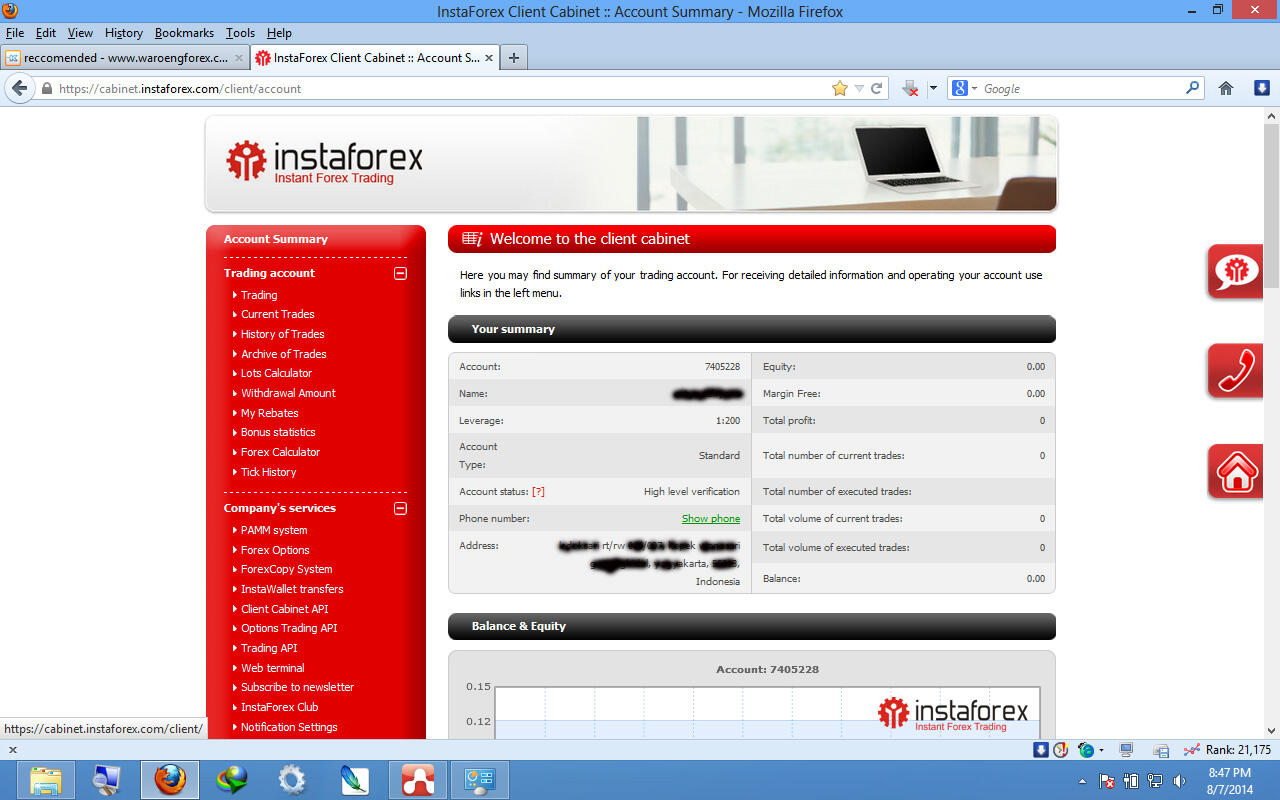Image resolution: width=1280 pixels, height=800 pixels.
Task: Click the Firefox taskbar icon
Action: pos(169,780)
